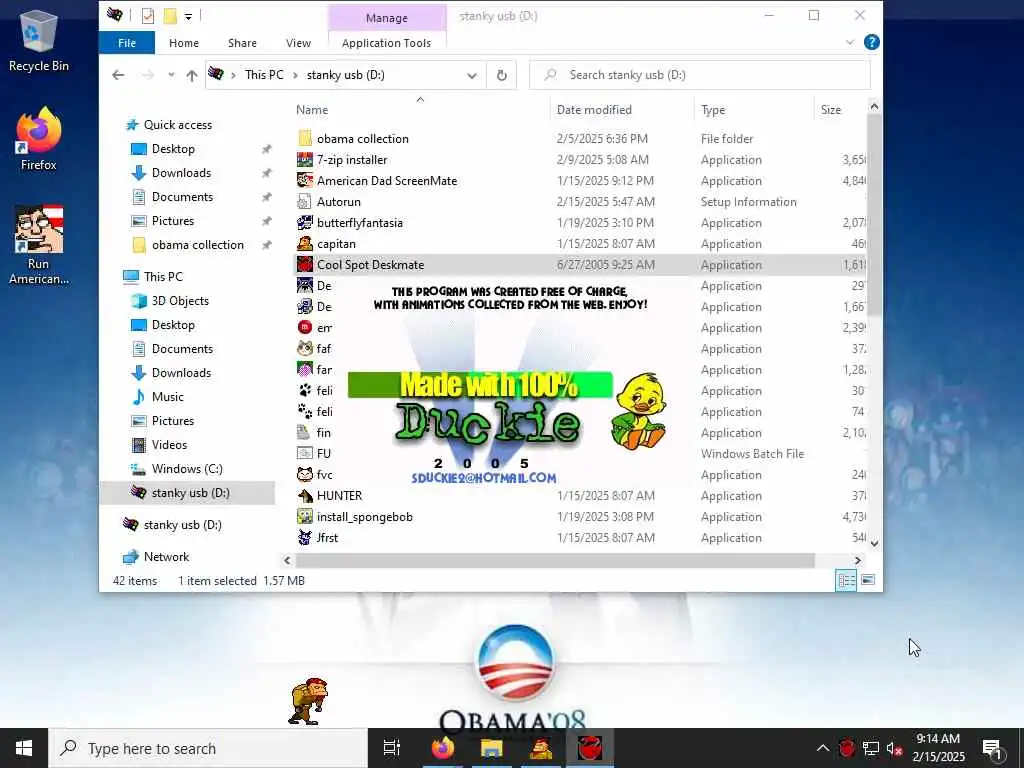Open the File tab
Image resolution: width=1024 pixels, height=768 pixels.
[x=127, y=42]
